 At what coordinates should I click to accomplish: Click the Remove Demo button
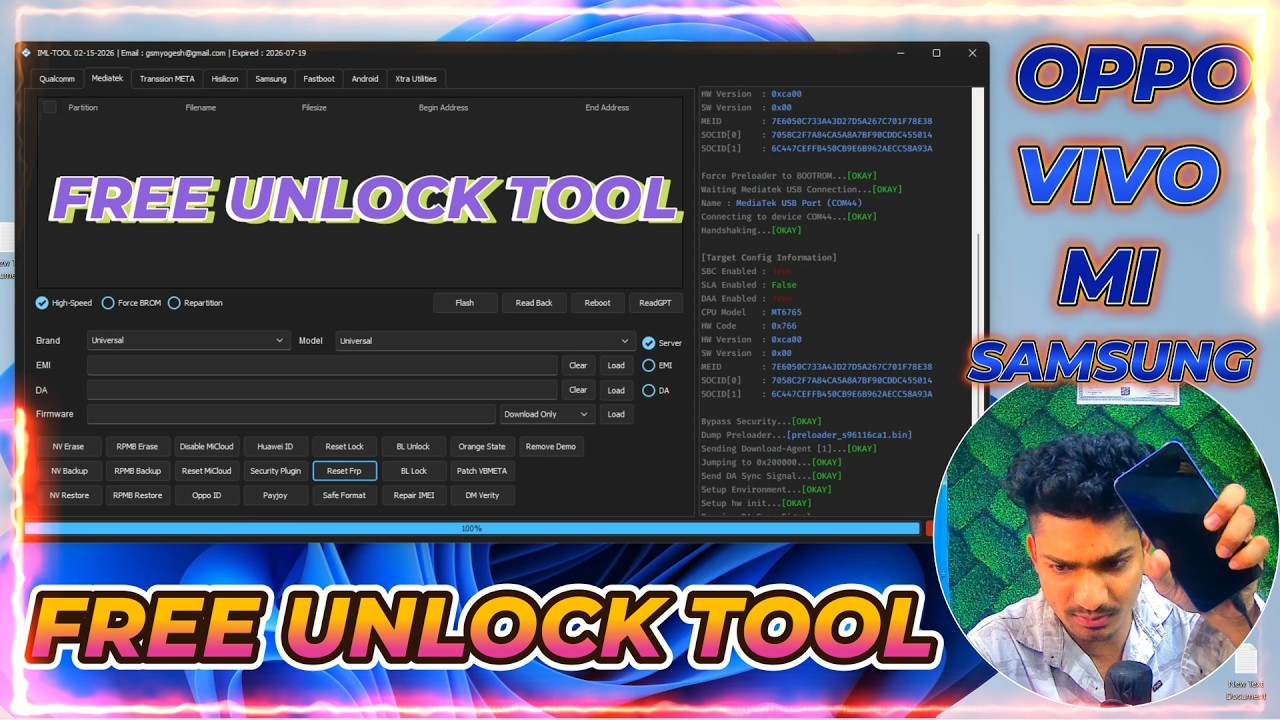click(x=551, y=447)
